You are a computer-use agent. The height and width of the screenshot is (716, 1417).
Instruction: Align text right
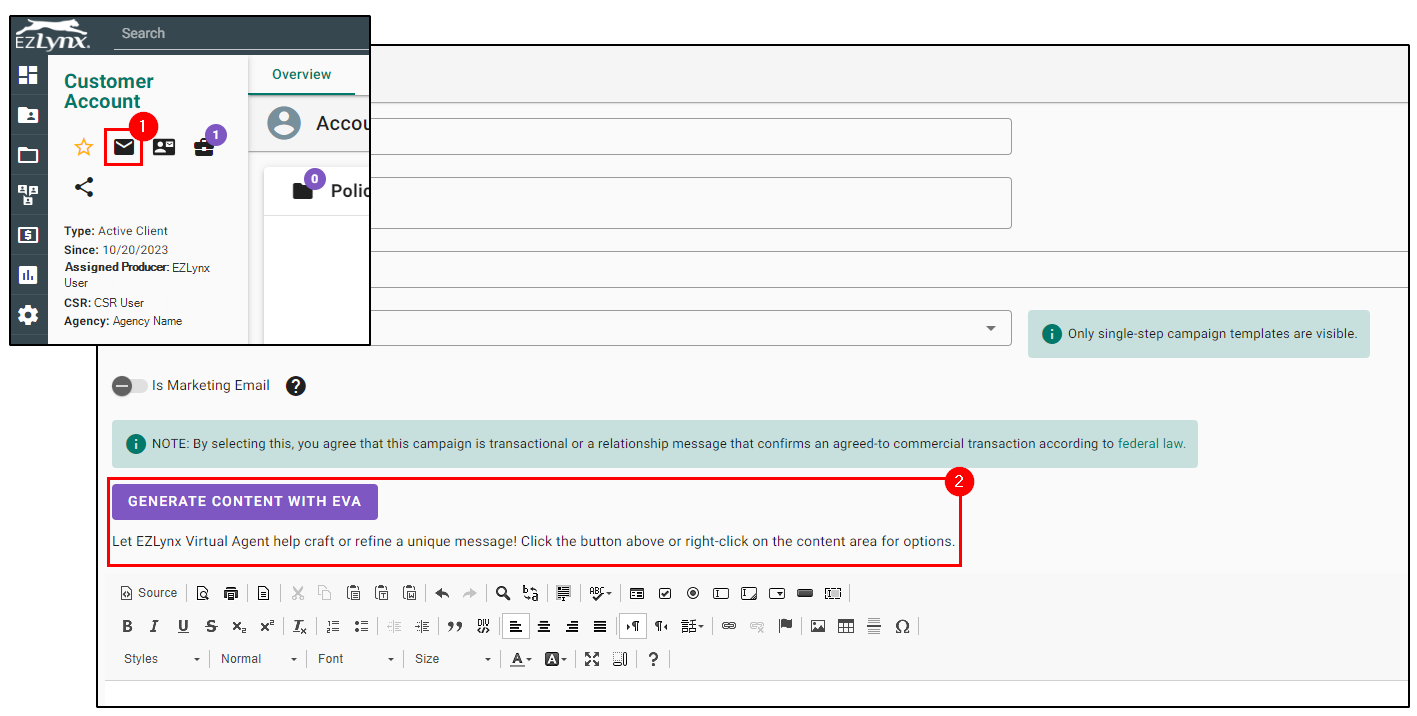(x=572, y=626)
